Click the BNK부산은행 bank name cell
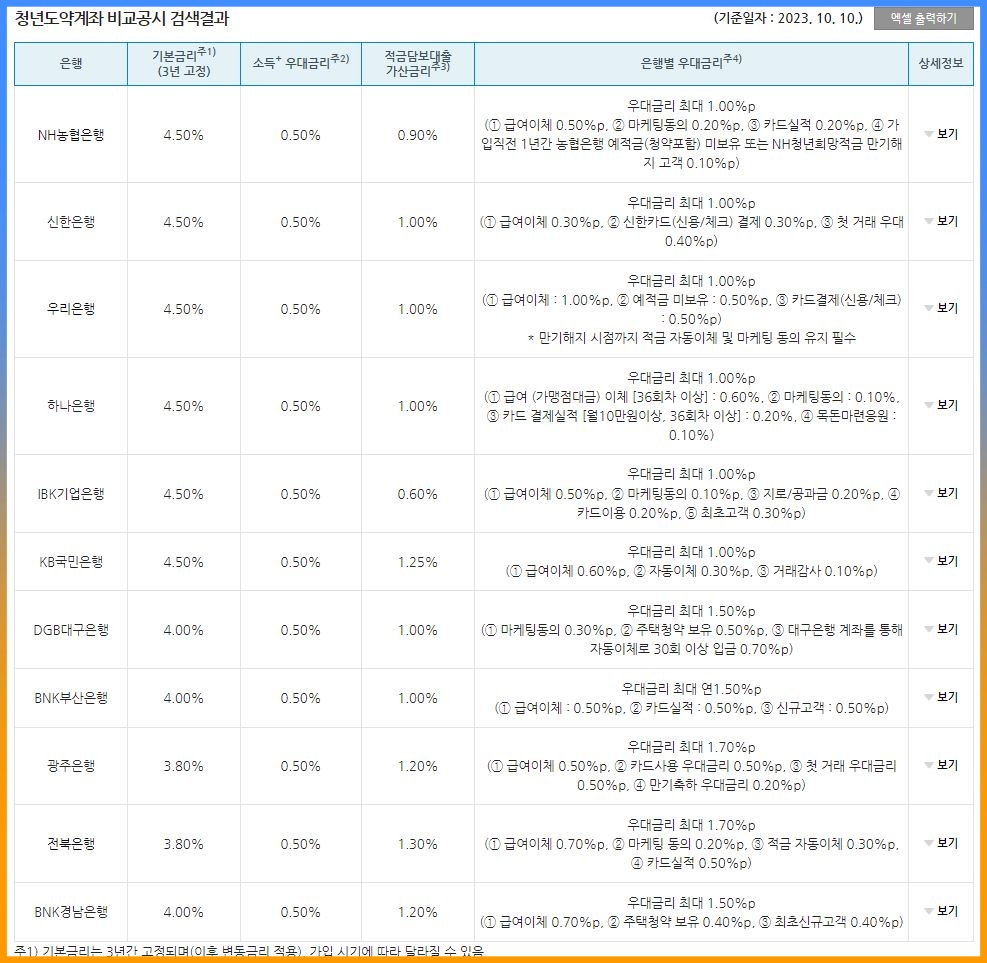The width and height of the screenshot is (987, 963). click(71, 697)
